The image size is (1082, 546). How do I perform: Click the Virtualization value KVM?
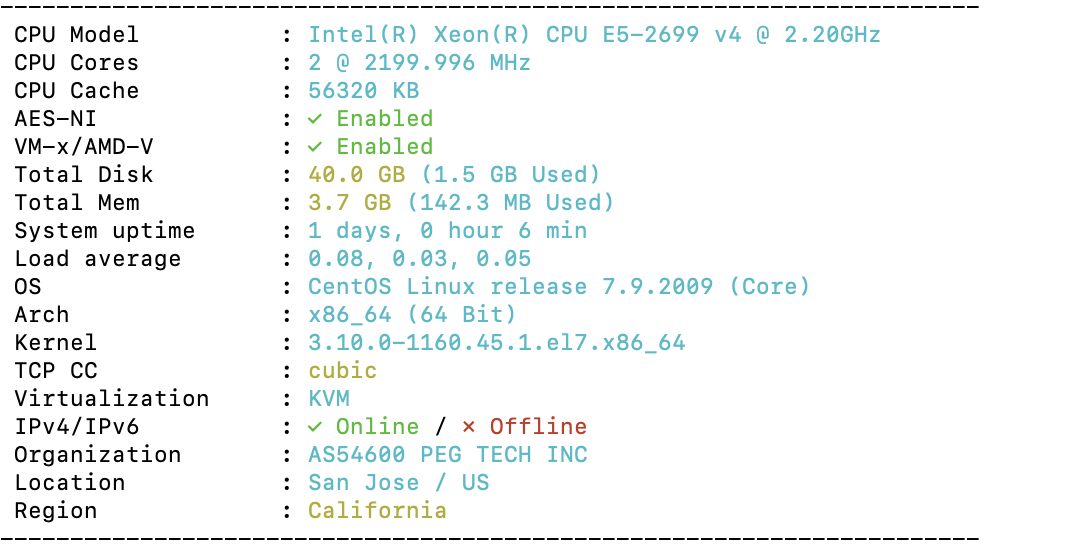point(329,399)
